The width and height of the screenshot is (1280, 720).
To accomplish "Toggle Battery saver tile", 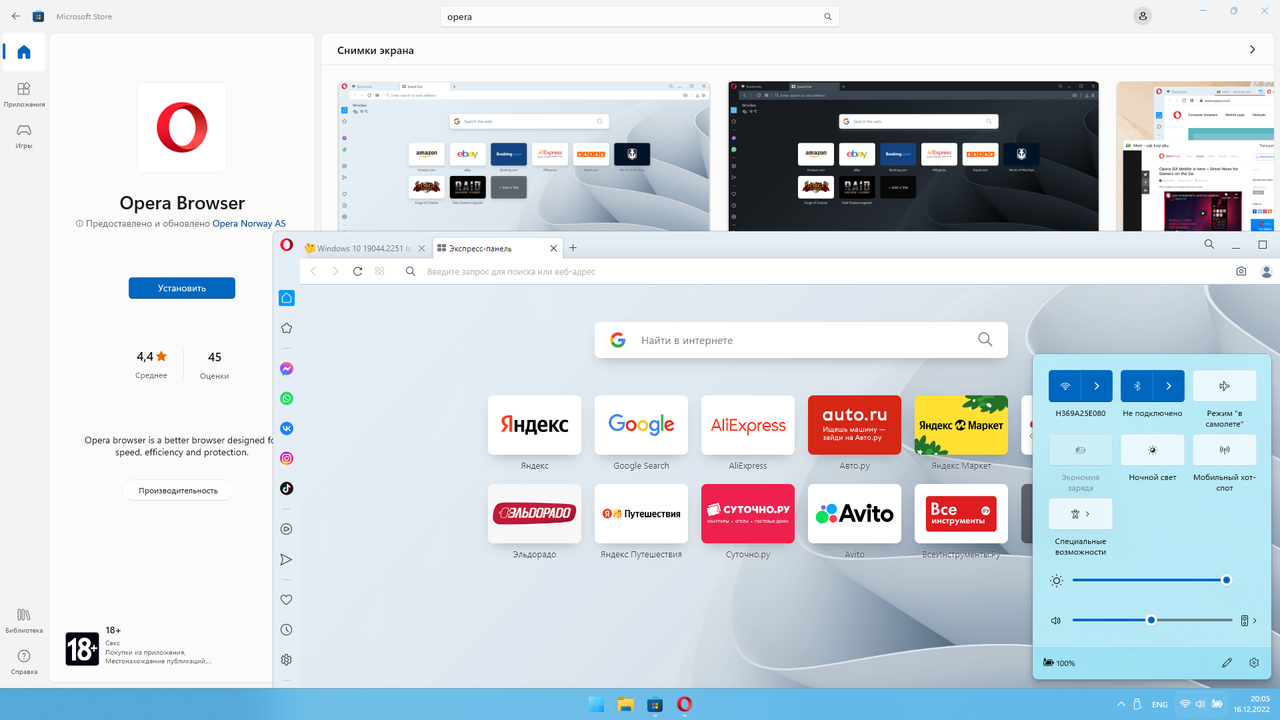I will pos(1080,450).
